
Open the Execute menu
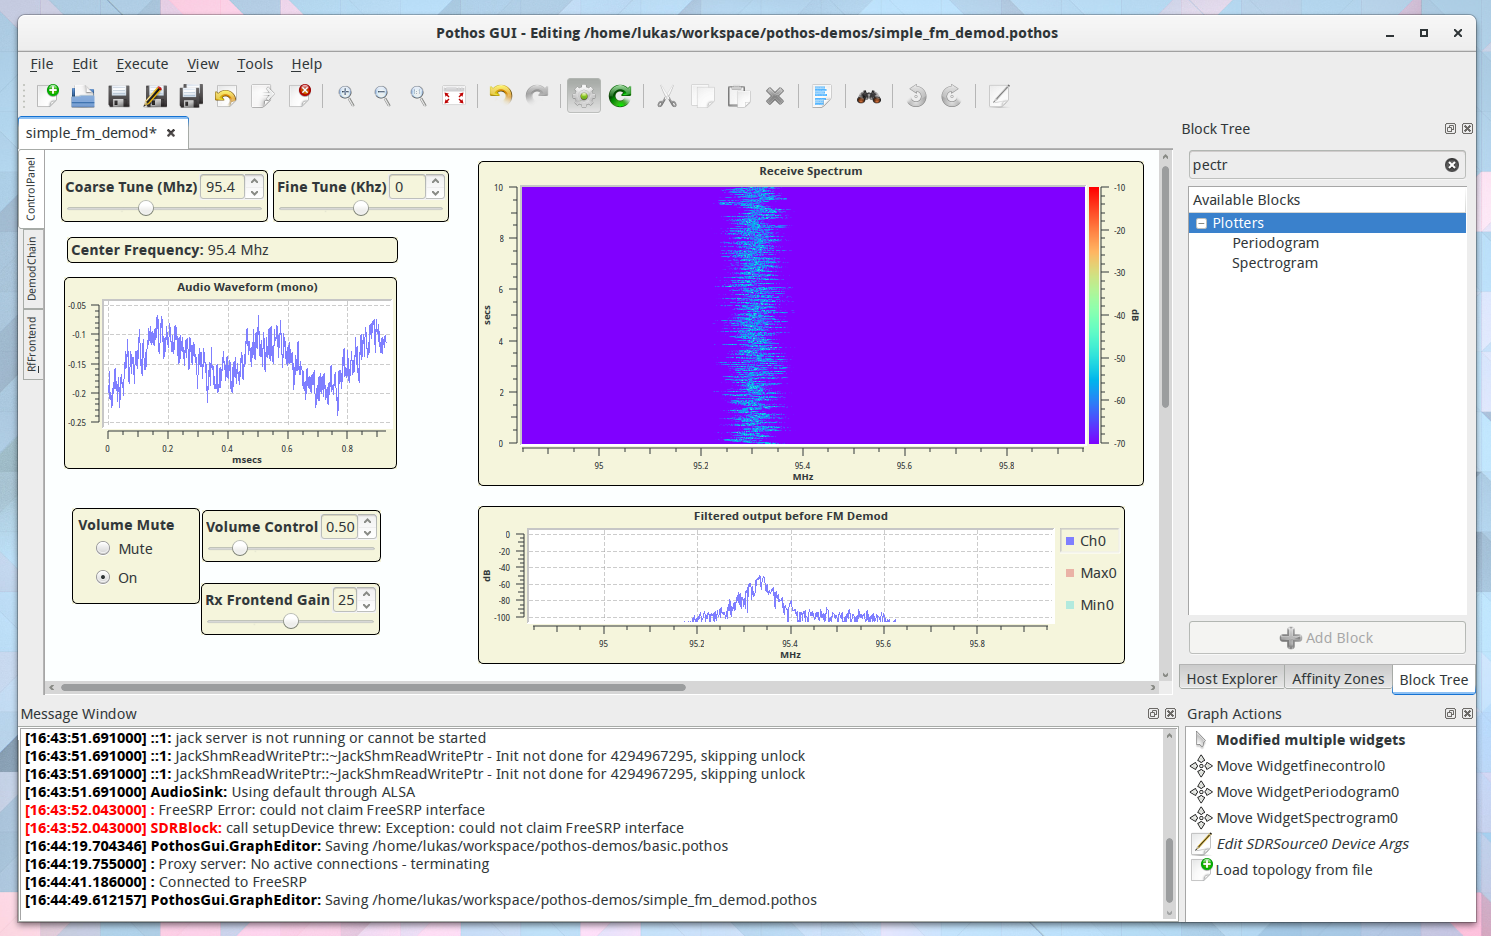(142, 63)
